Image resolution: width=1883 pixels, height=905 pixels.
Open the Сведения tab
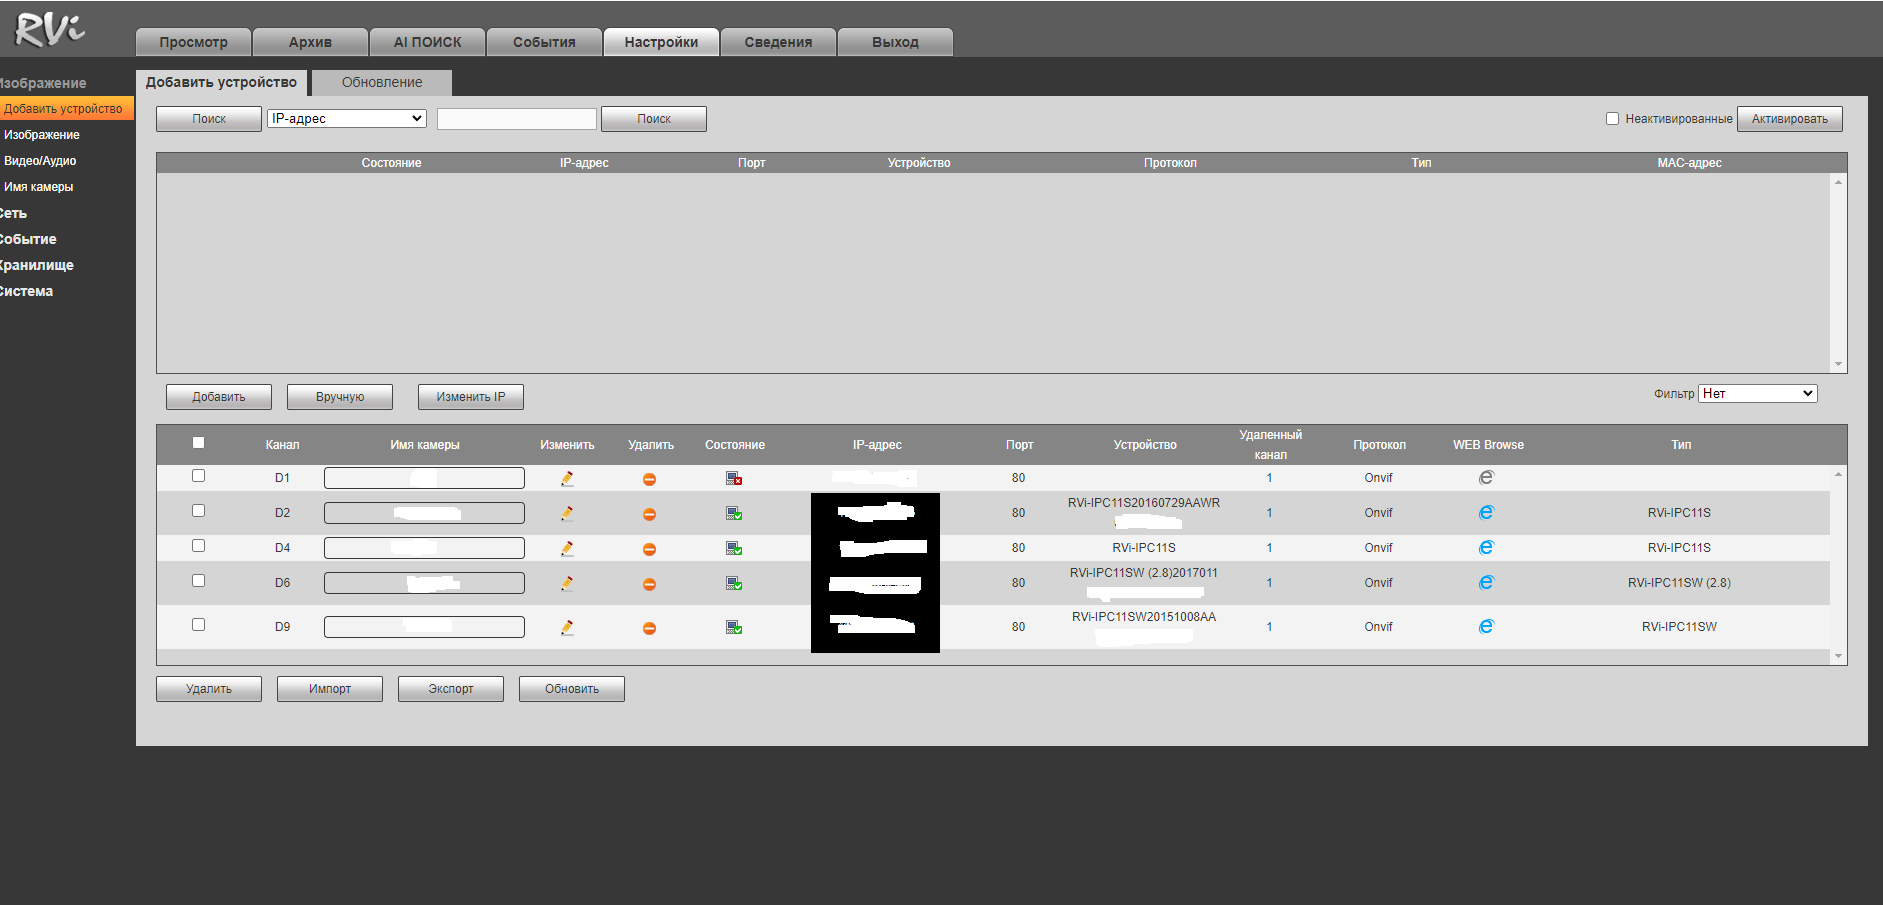[778, 42]
